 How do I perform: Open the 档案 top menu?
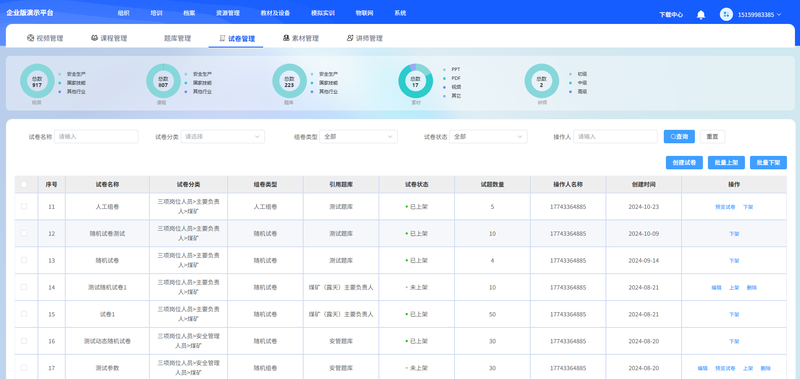point(189,13)
